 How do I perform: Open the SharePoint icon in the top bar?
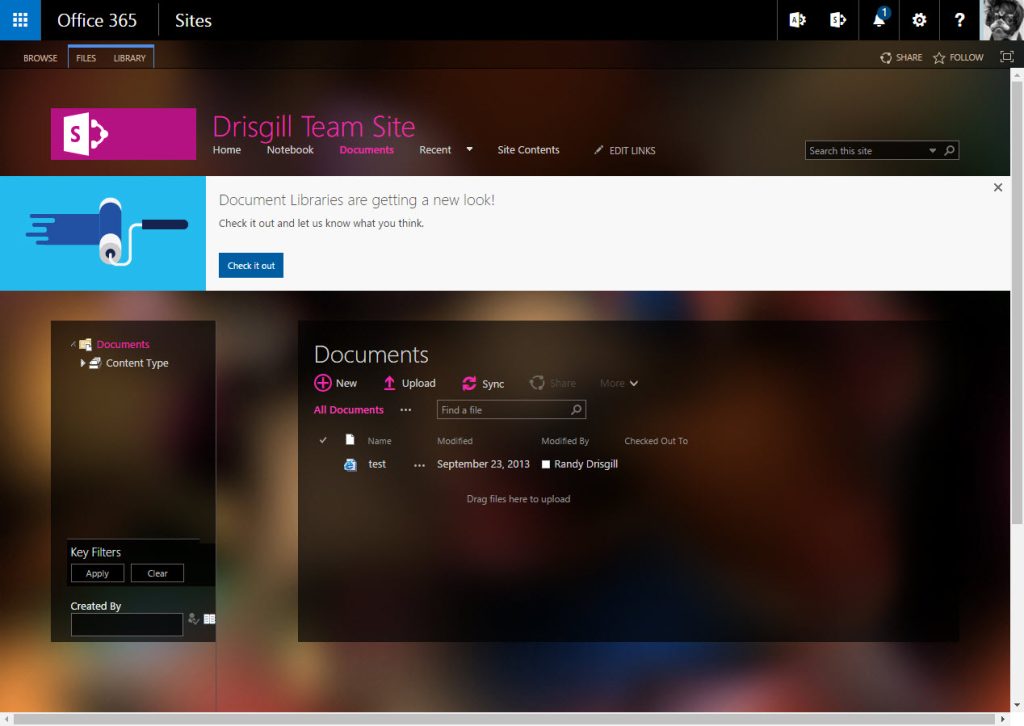838,20
